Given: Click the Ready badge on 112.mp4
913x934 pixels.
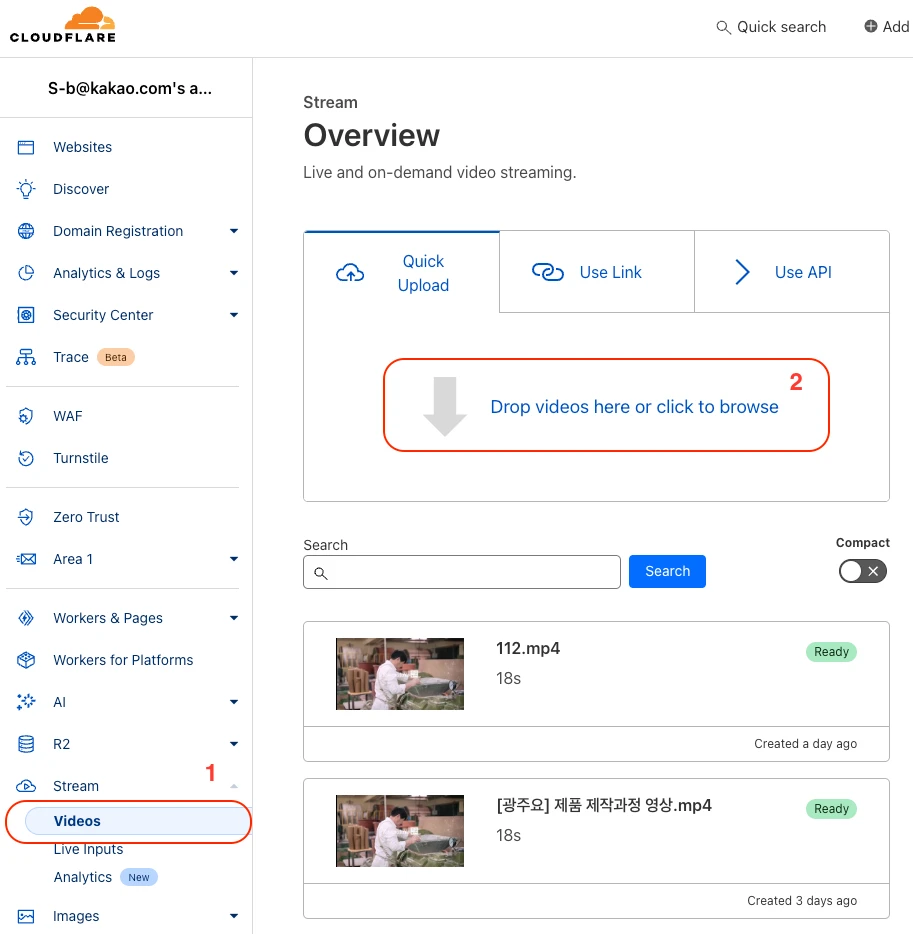Looking at the screenshot, I should point(831,652).
